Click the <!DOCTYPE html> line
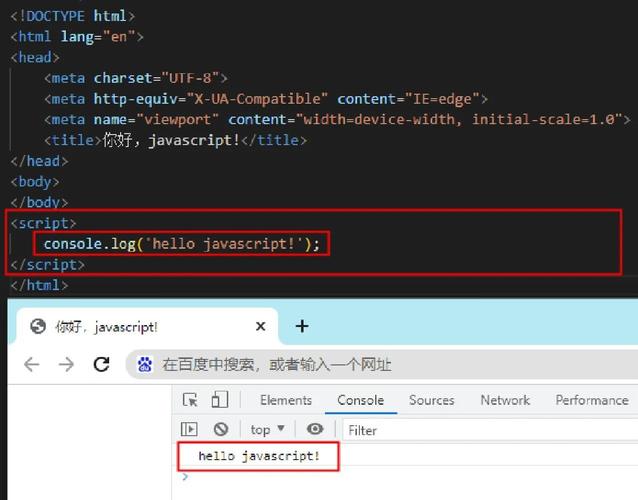 [72, 16]
